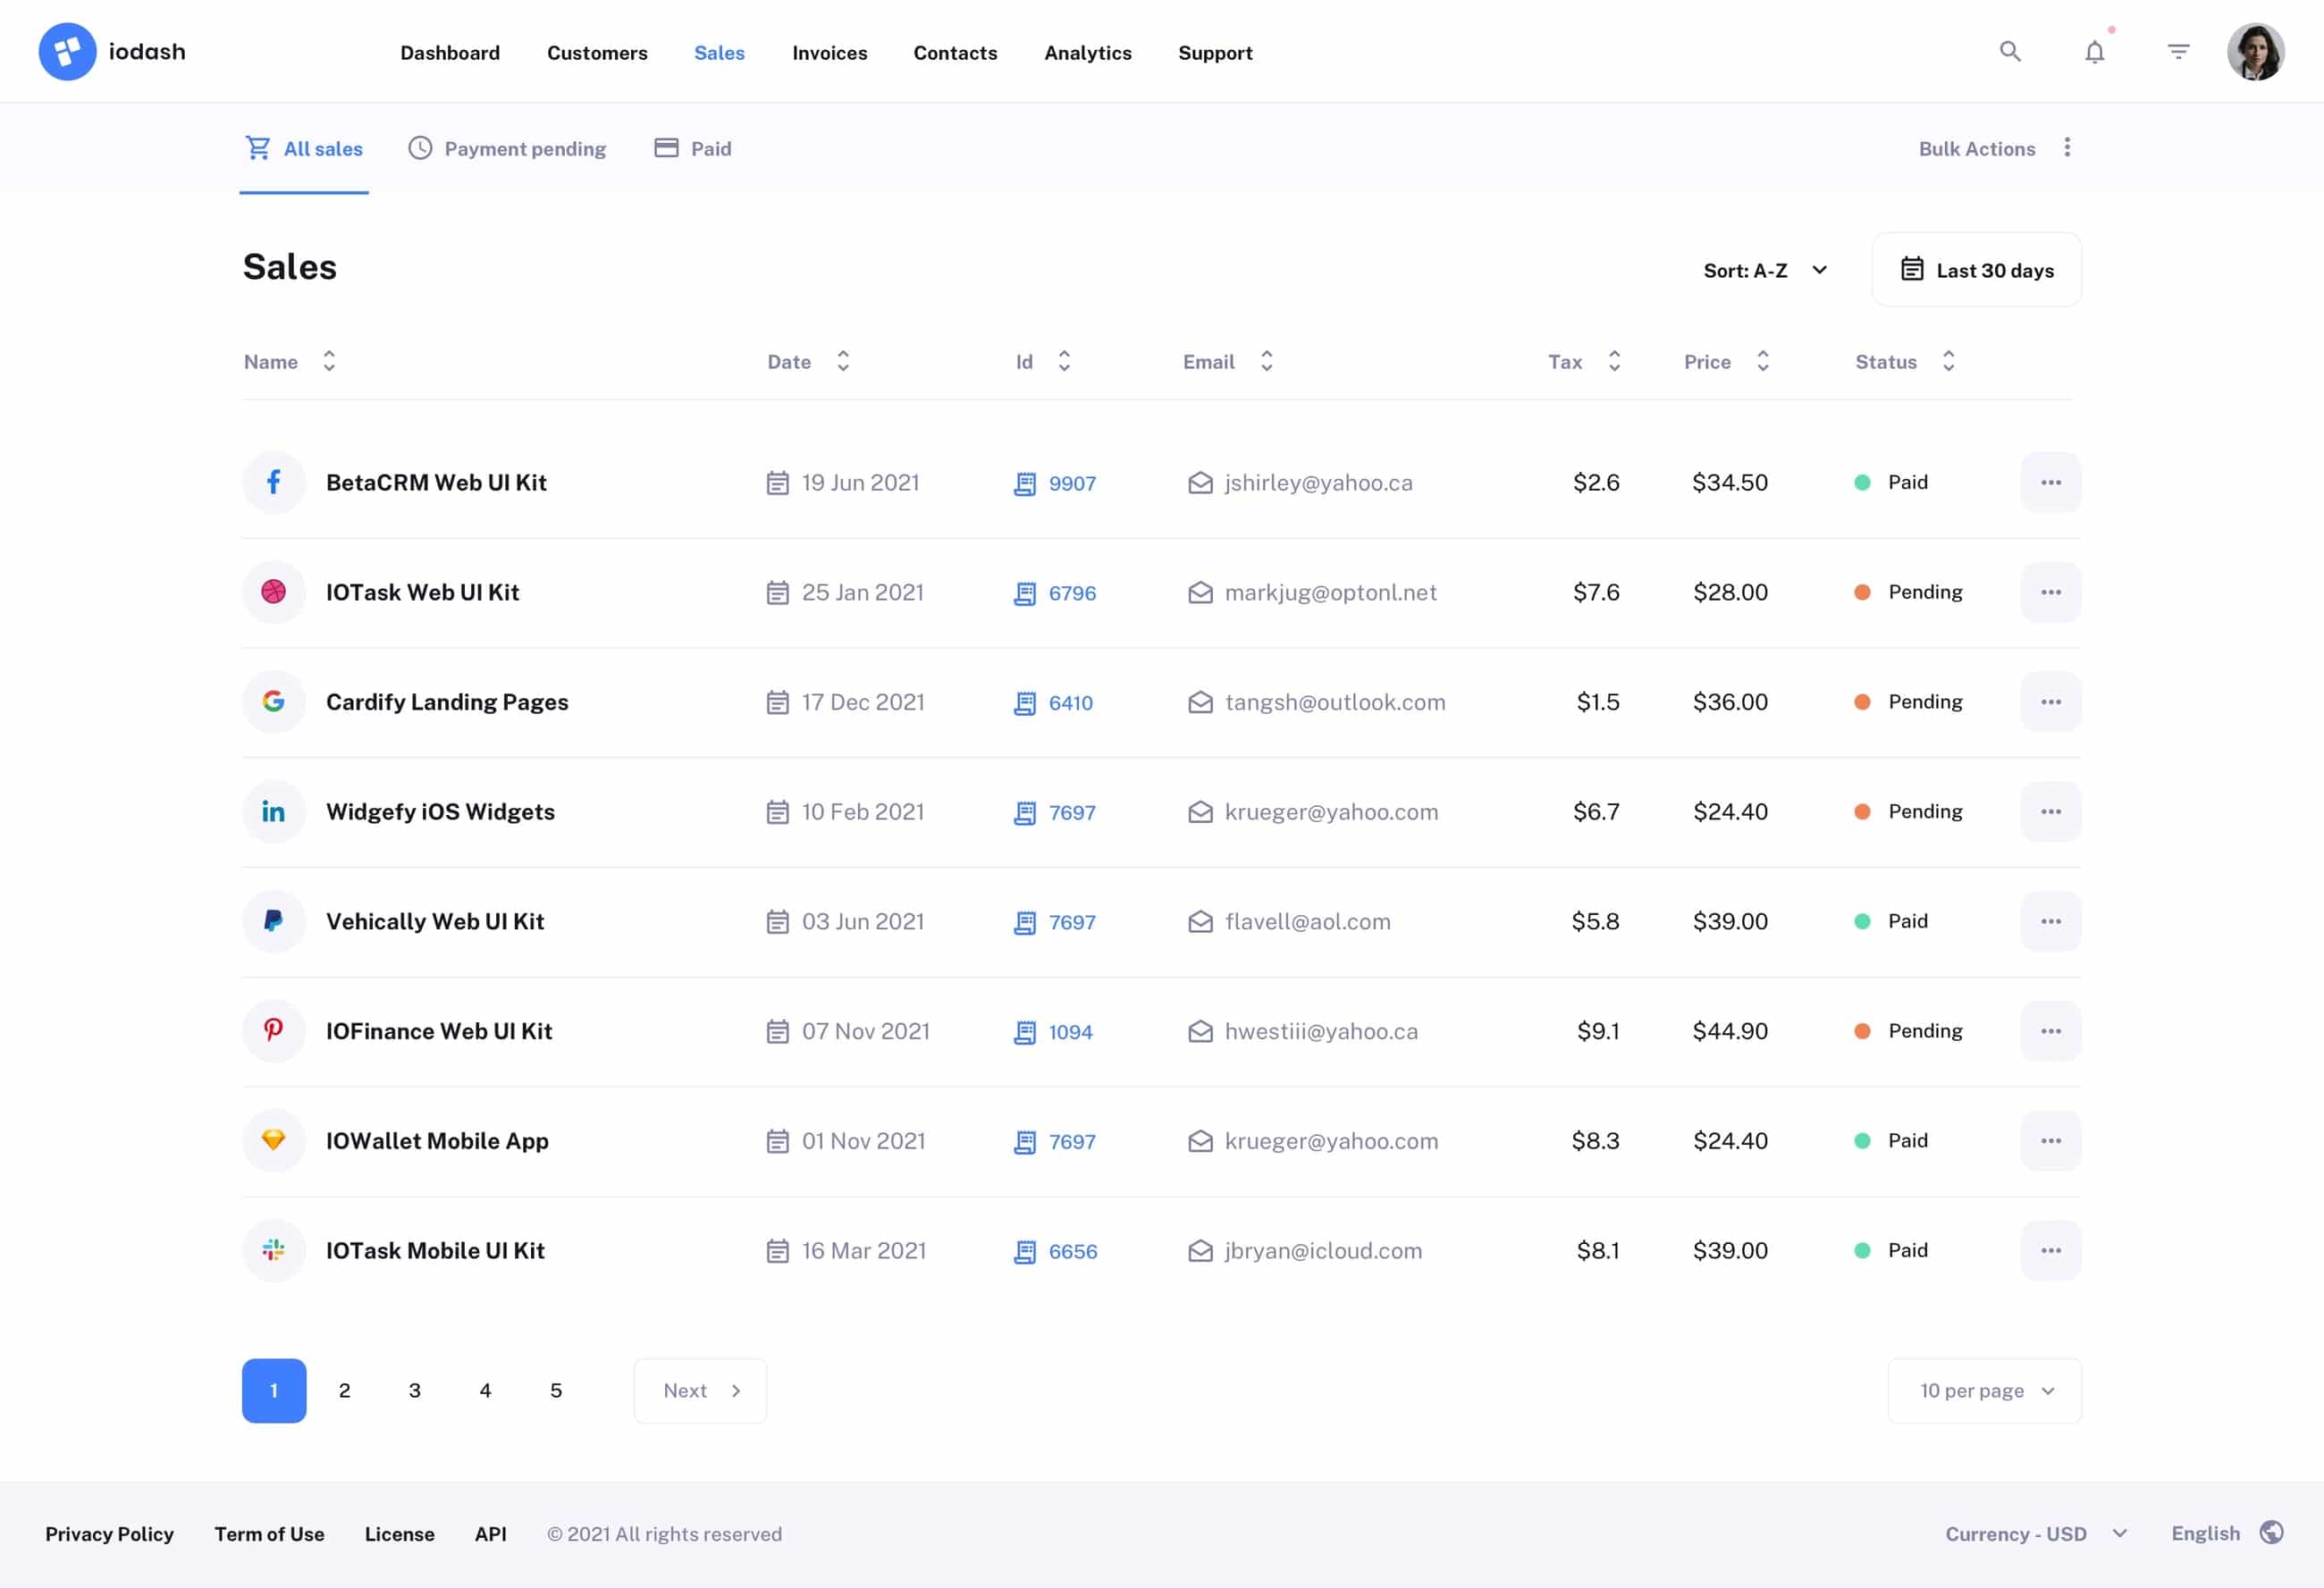Open the 10 per page dropdown

[x=1984, y=1390]
